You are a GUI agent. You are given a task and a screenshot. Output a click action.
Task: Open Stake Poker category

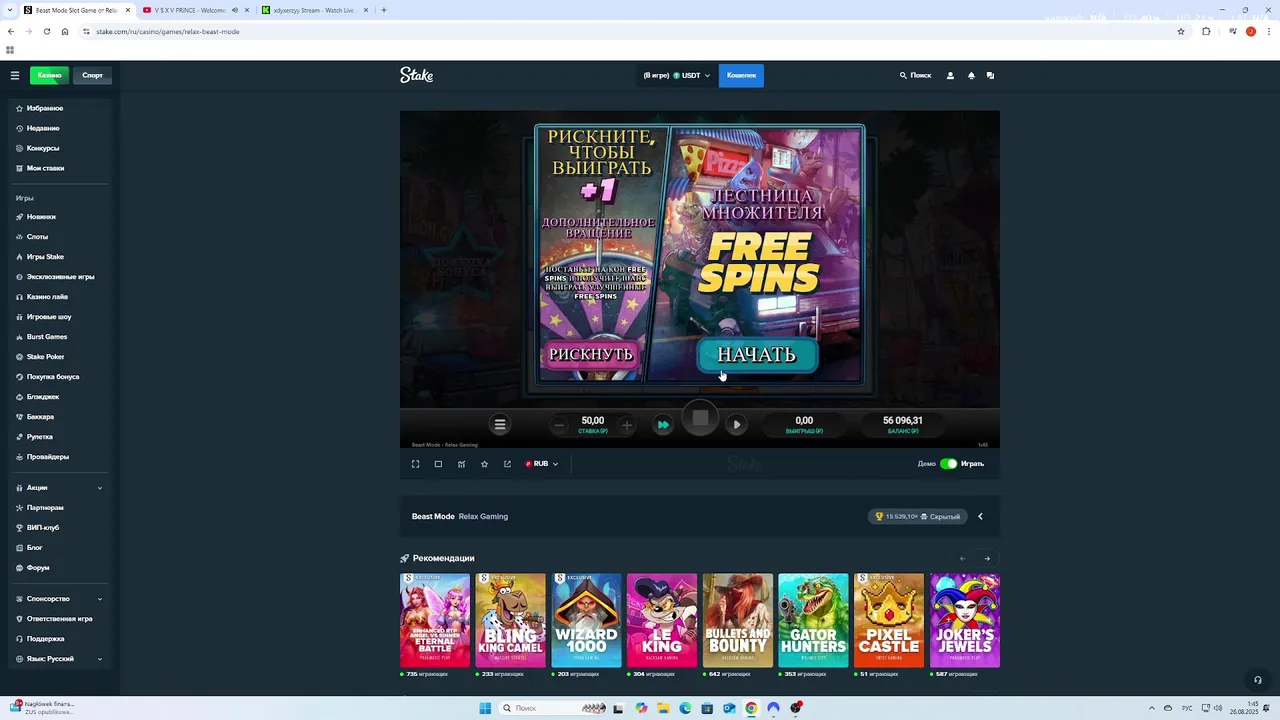60,357
